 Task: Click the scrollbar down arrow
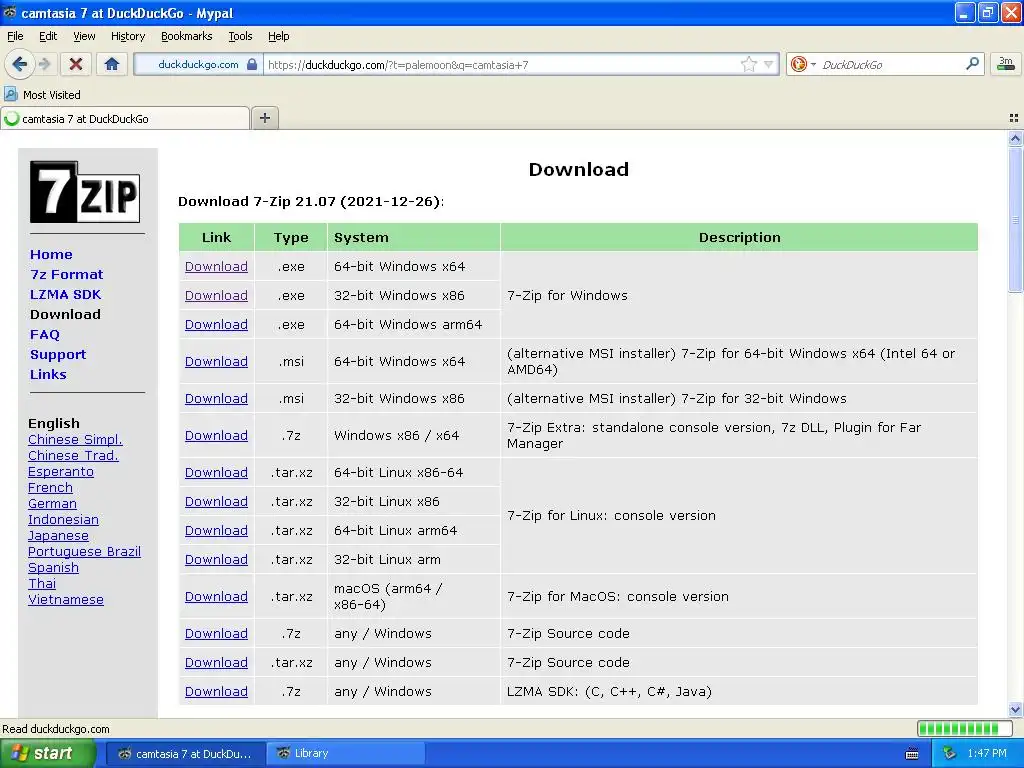[x=1015, y=709]
